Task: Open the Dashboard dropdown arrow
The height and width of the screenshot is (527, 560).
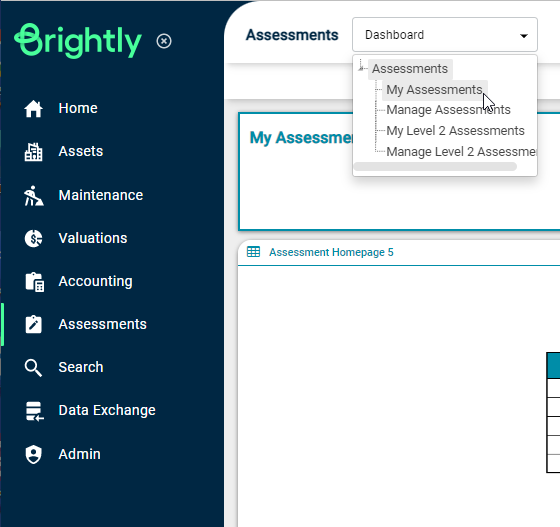Action: 524,35
